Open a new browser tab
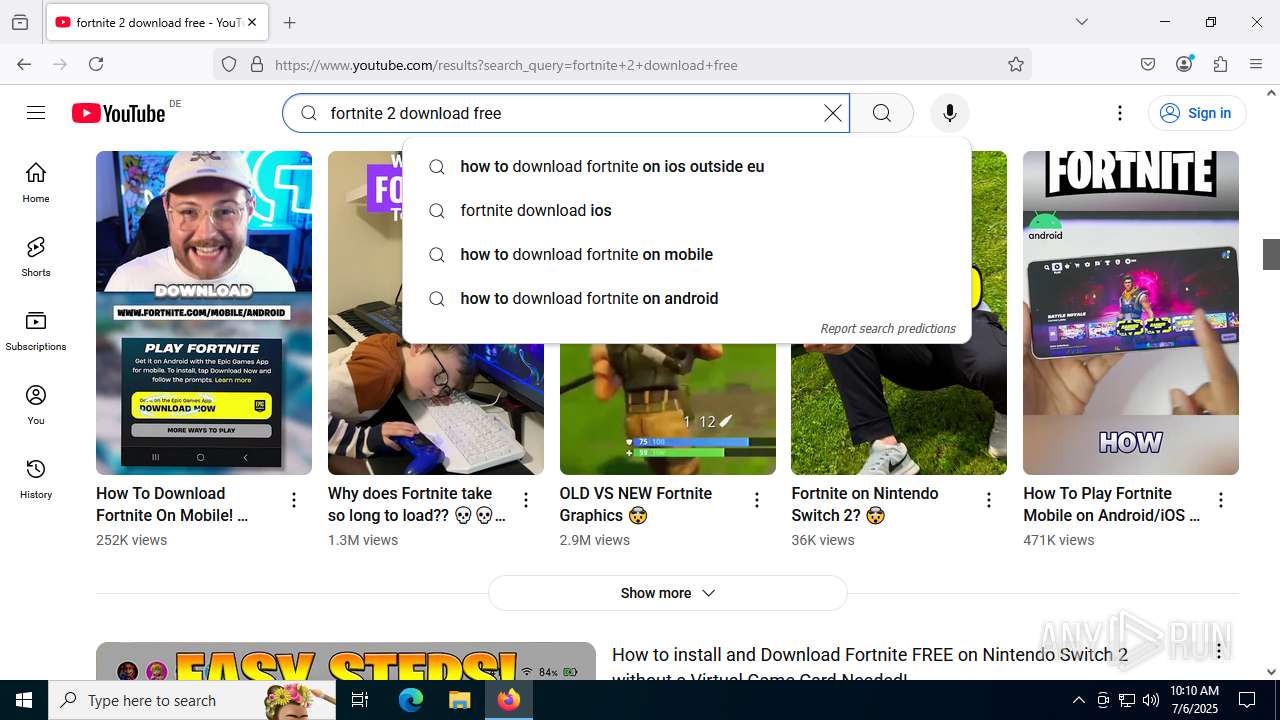 [x=290, y=22]
